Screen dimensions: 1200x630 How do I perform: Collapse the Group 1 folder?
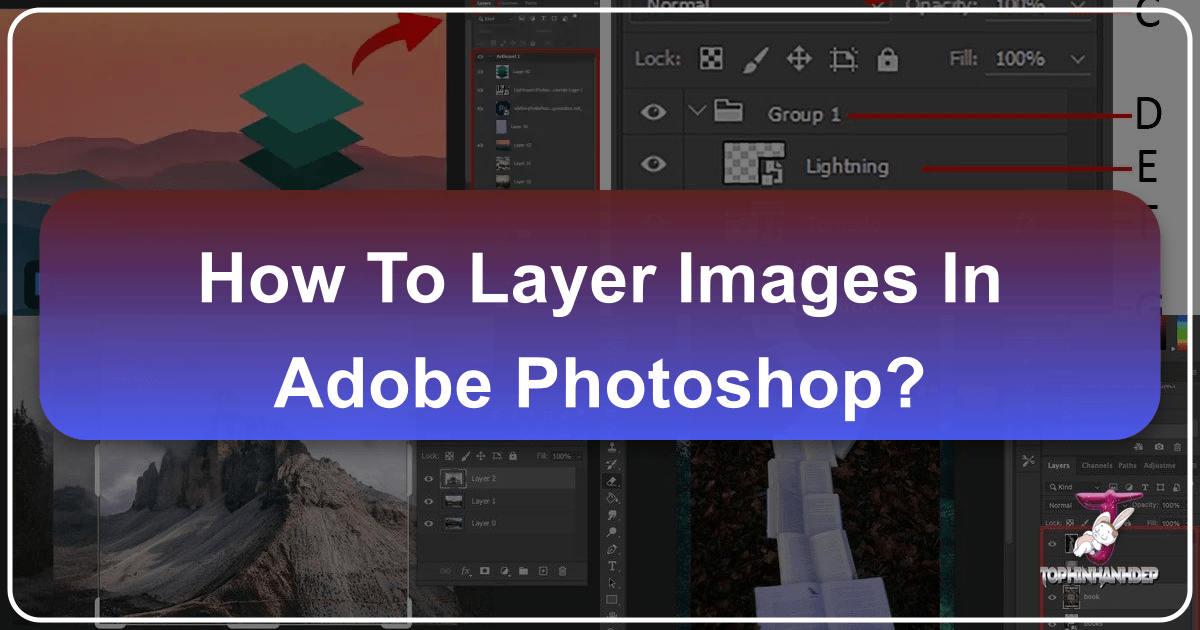(x=697, y=112)
